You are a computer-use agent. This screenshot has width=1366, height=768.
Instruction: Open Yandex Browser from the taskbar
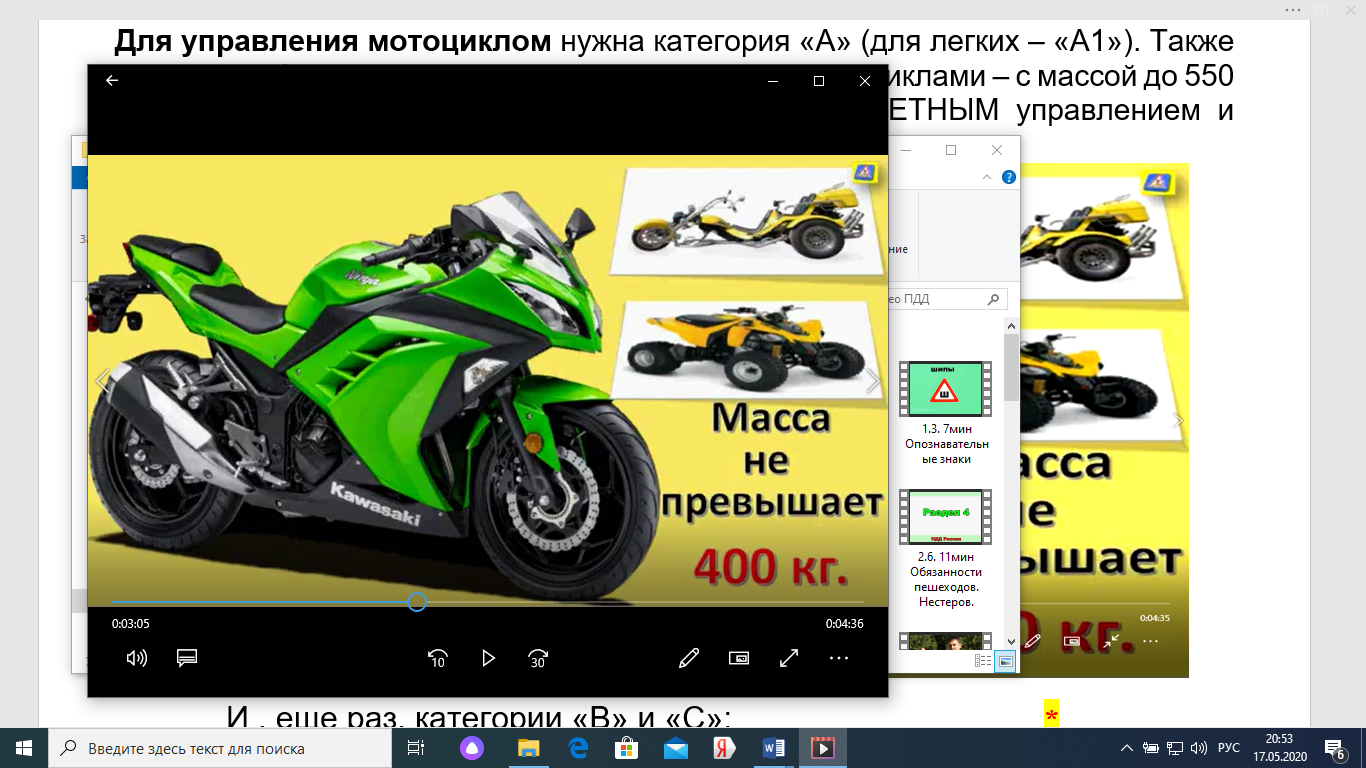(725, 748)
